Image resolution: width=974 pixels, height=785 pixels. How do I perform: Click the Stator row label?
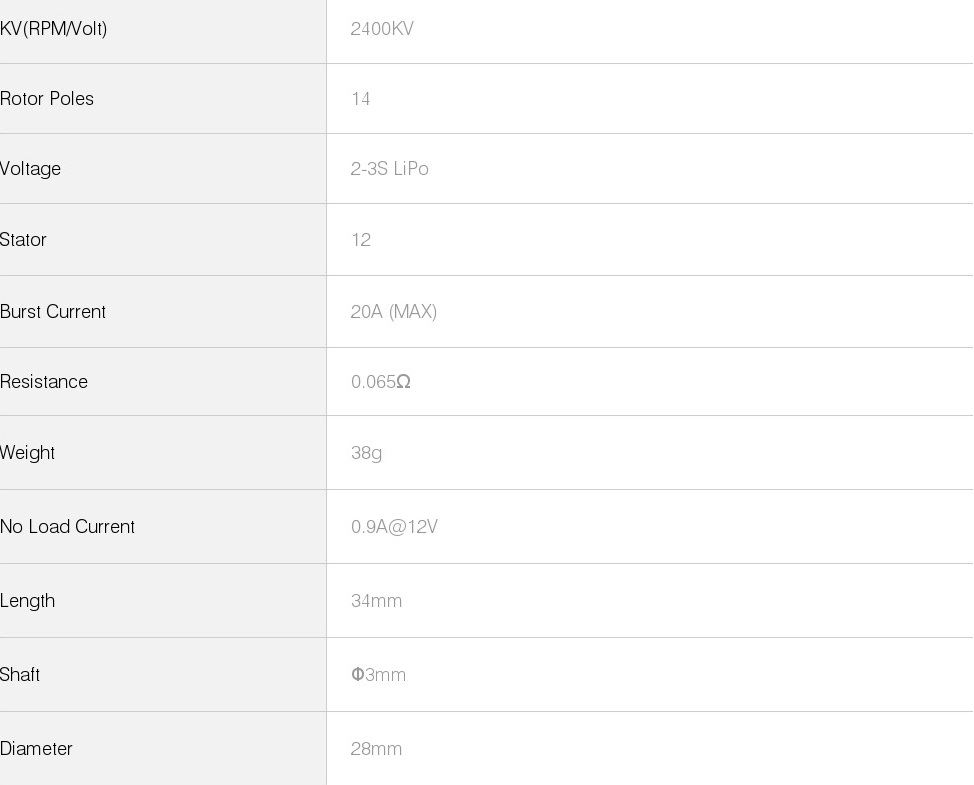(x=24, y=240)
